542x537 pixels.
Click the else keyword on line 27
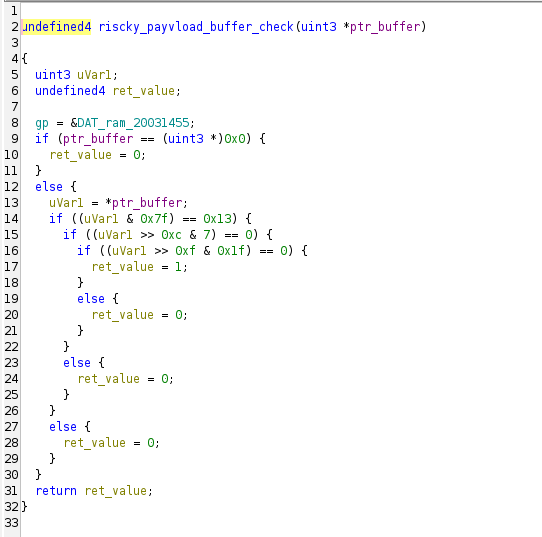(63, 427)
